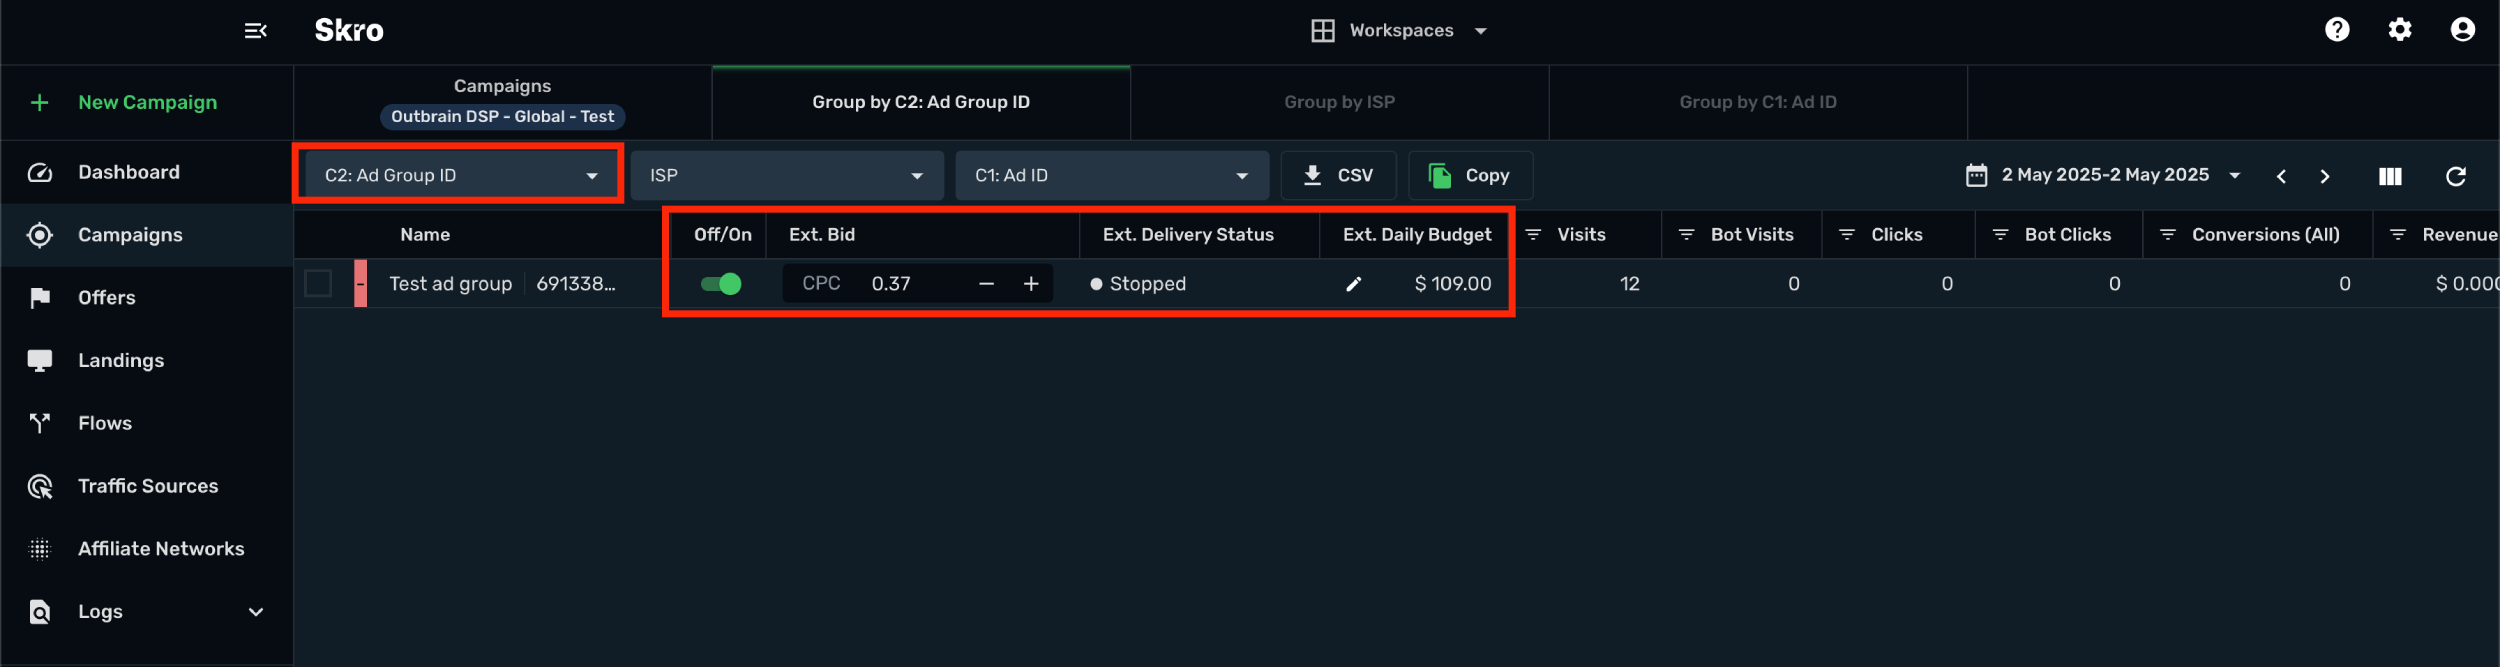Open the Visits column filter icon
2500x667 pixels.
pos(1533,234)
